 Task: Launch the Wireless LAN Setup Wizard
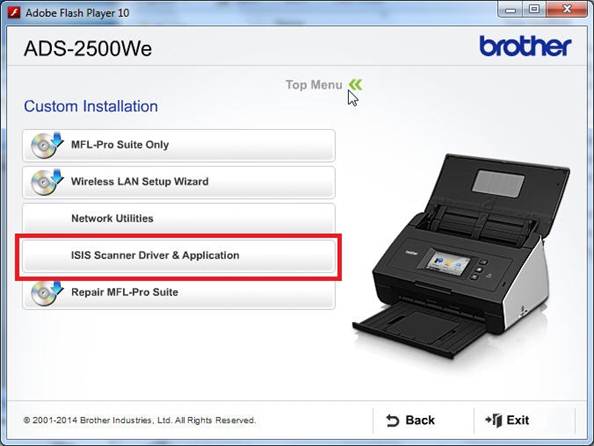coord(179,182)
